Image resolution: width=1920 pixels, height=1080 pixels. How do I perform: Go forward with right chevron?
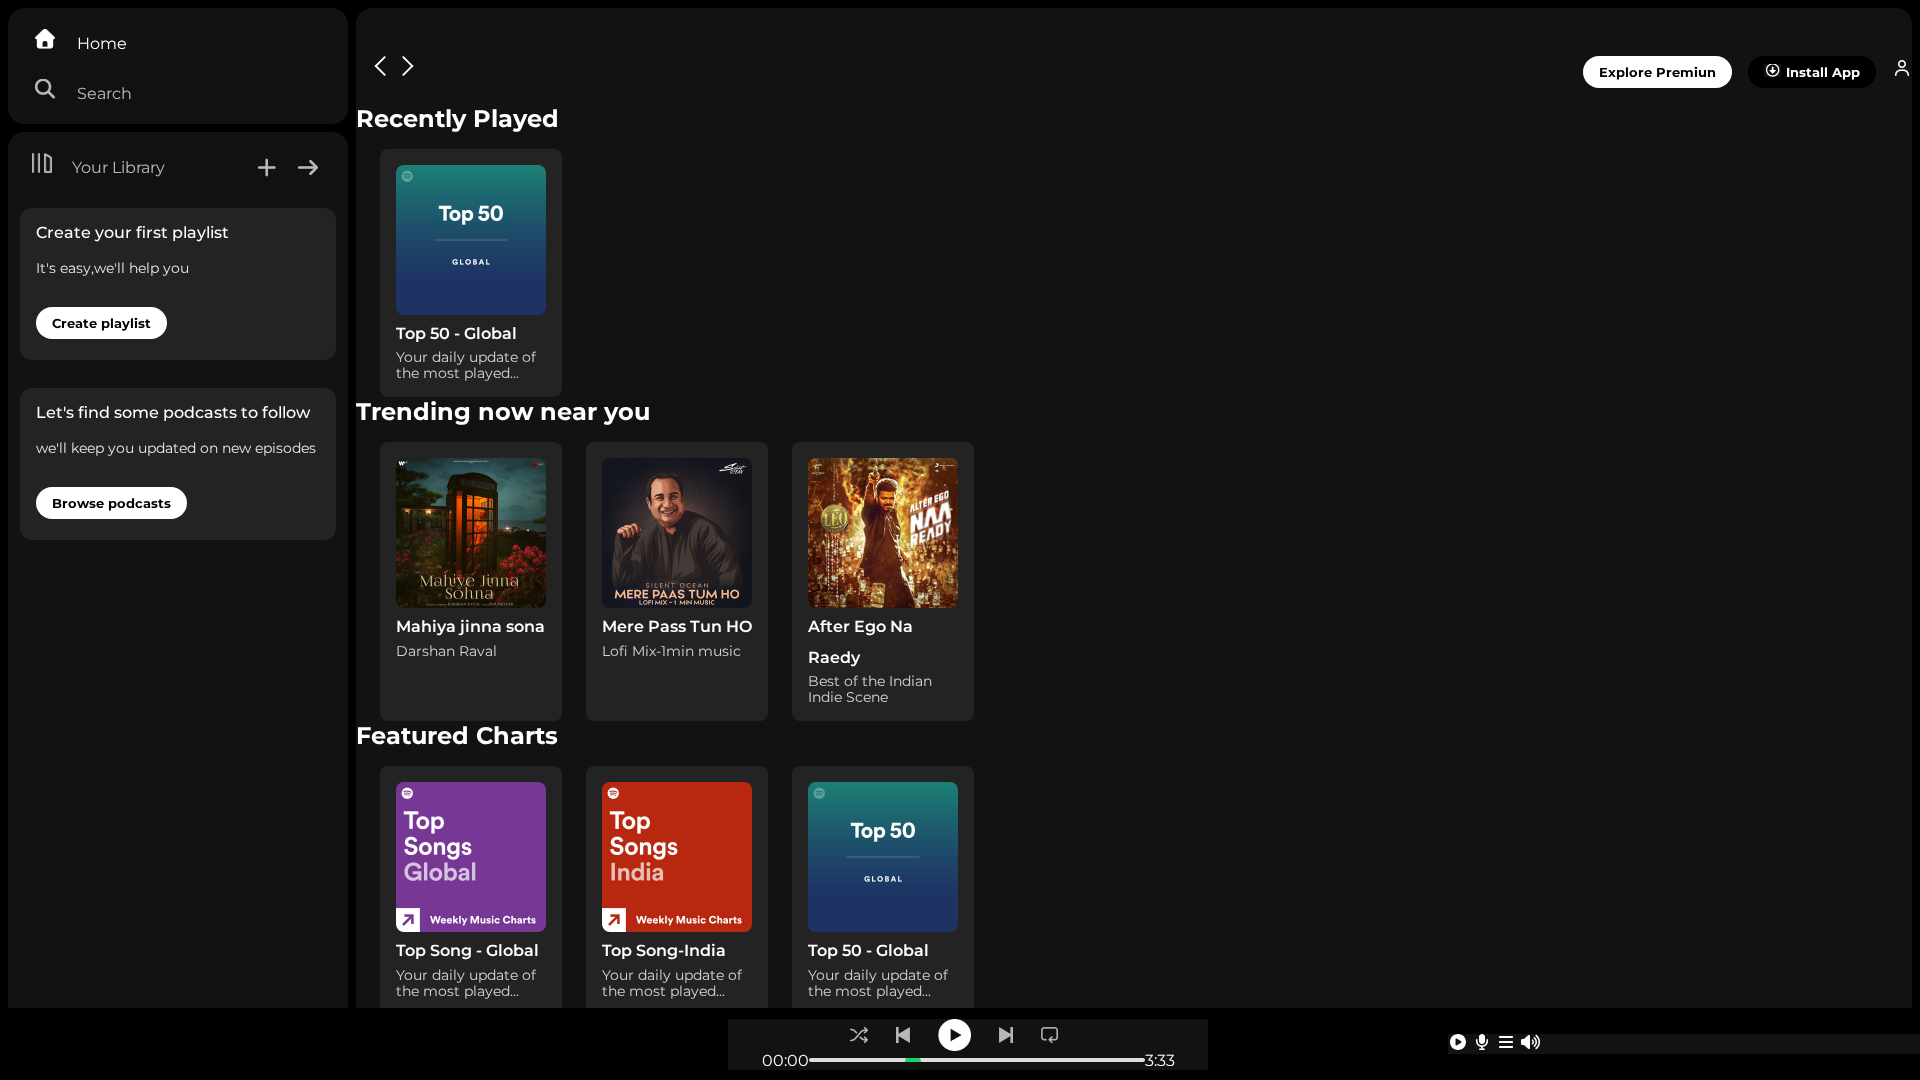tap(408, 66)
